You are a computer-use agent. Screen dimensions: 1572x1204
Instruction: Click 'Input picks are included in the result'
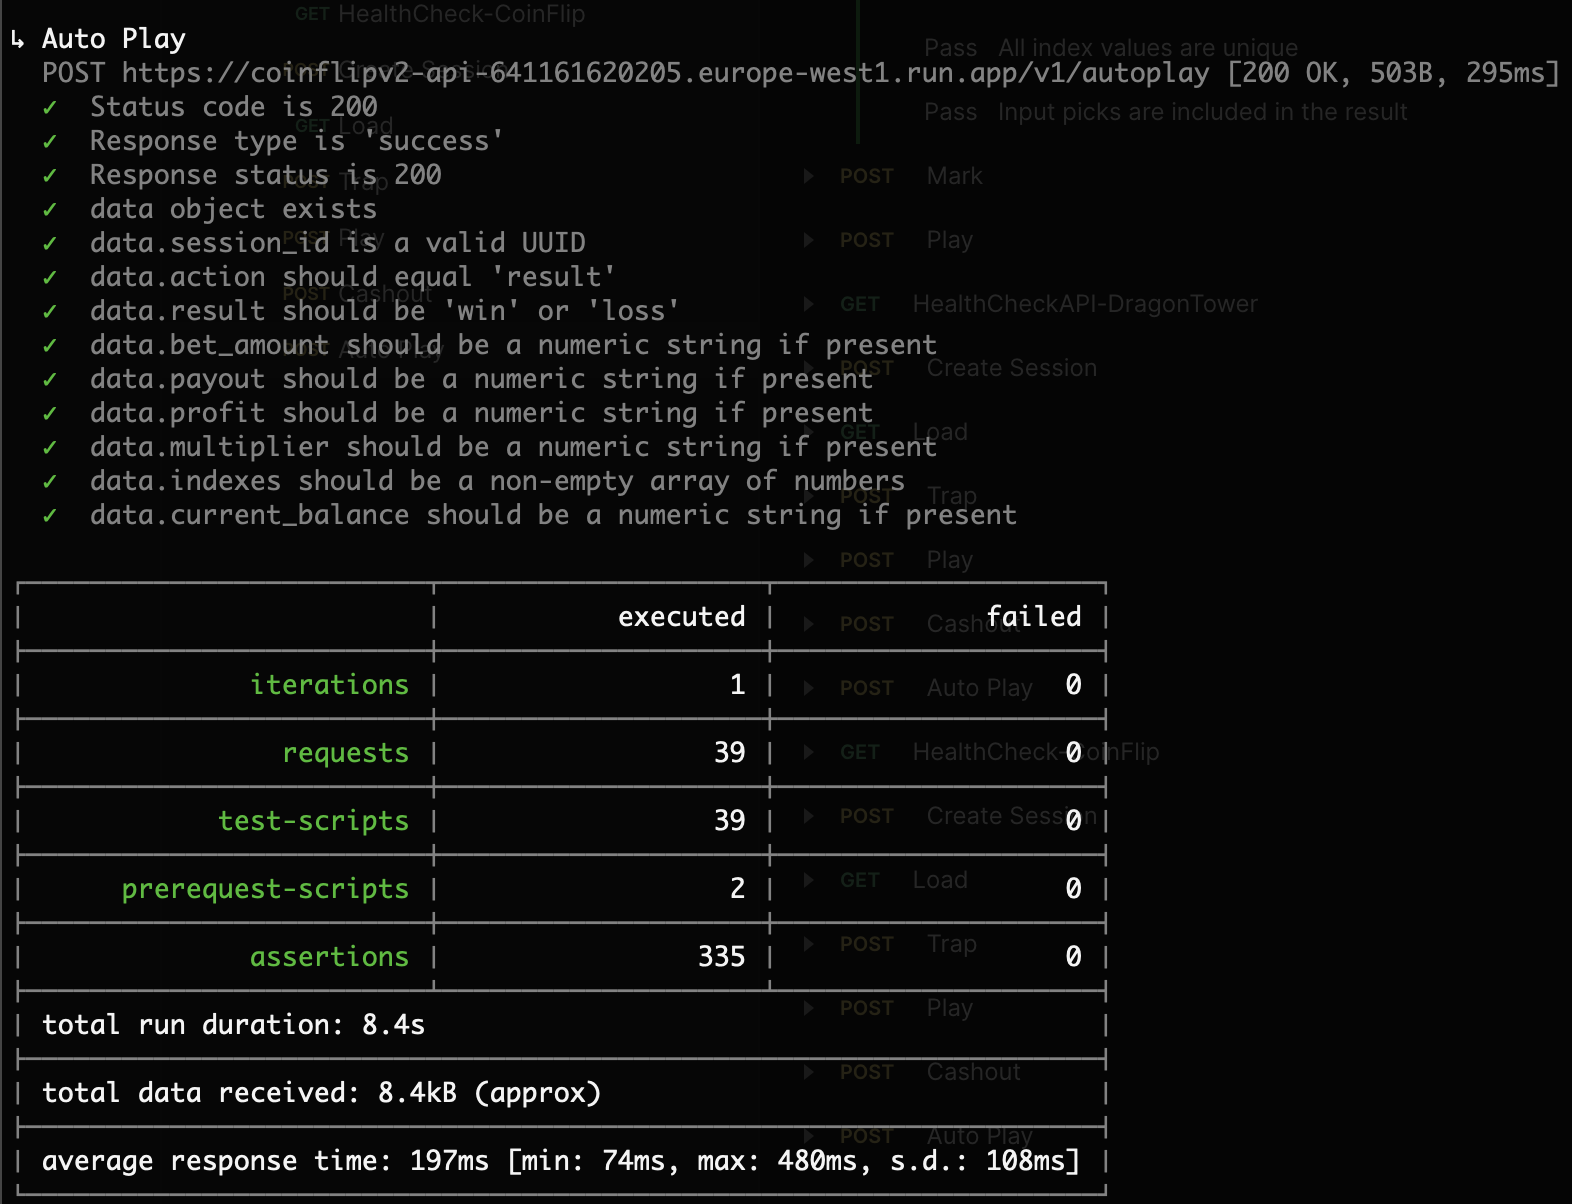pos(1201,112)
